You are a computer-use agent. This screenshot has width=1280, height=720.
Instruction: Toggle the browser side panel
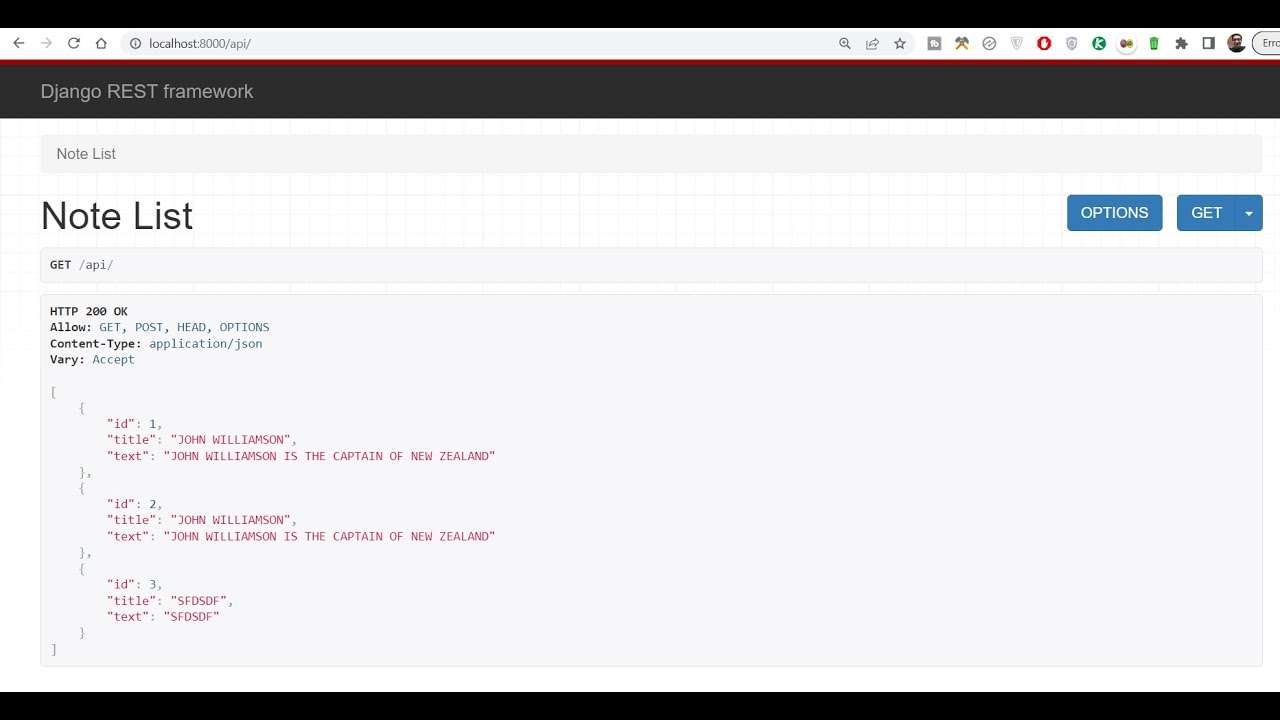1208,43
